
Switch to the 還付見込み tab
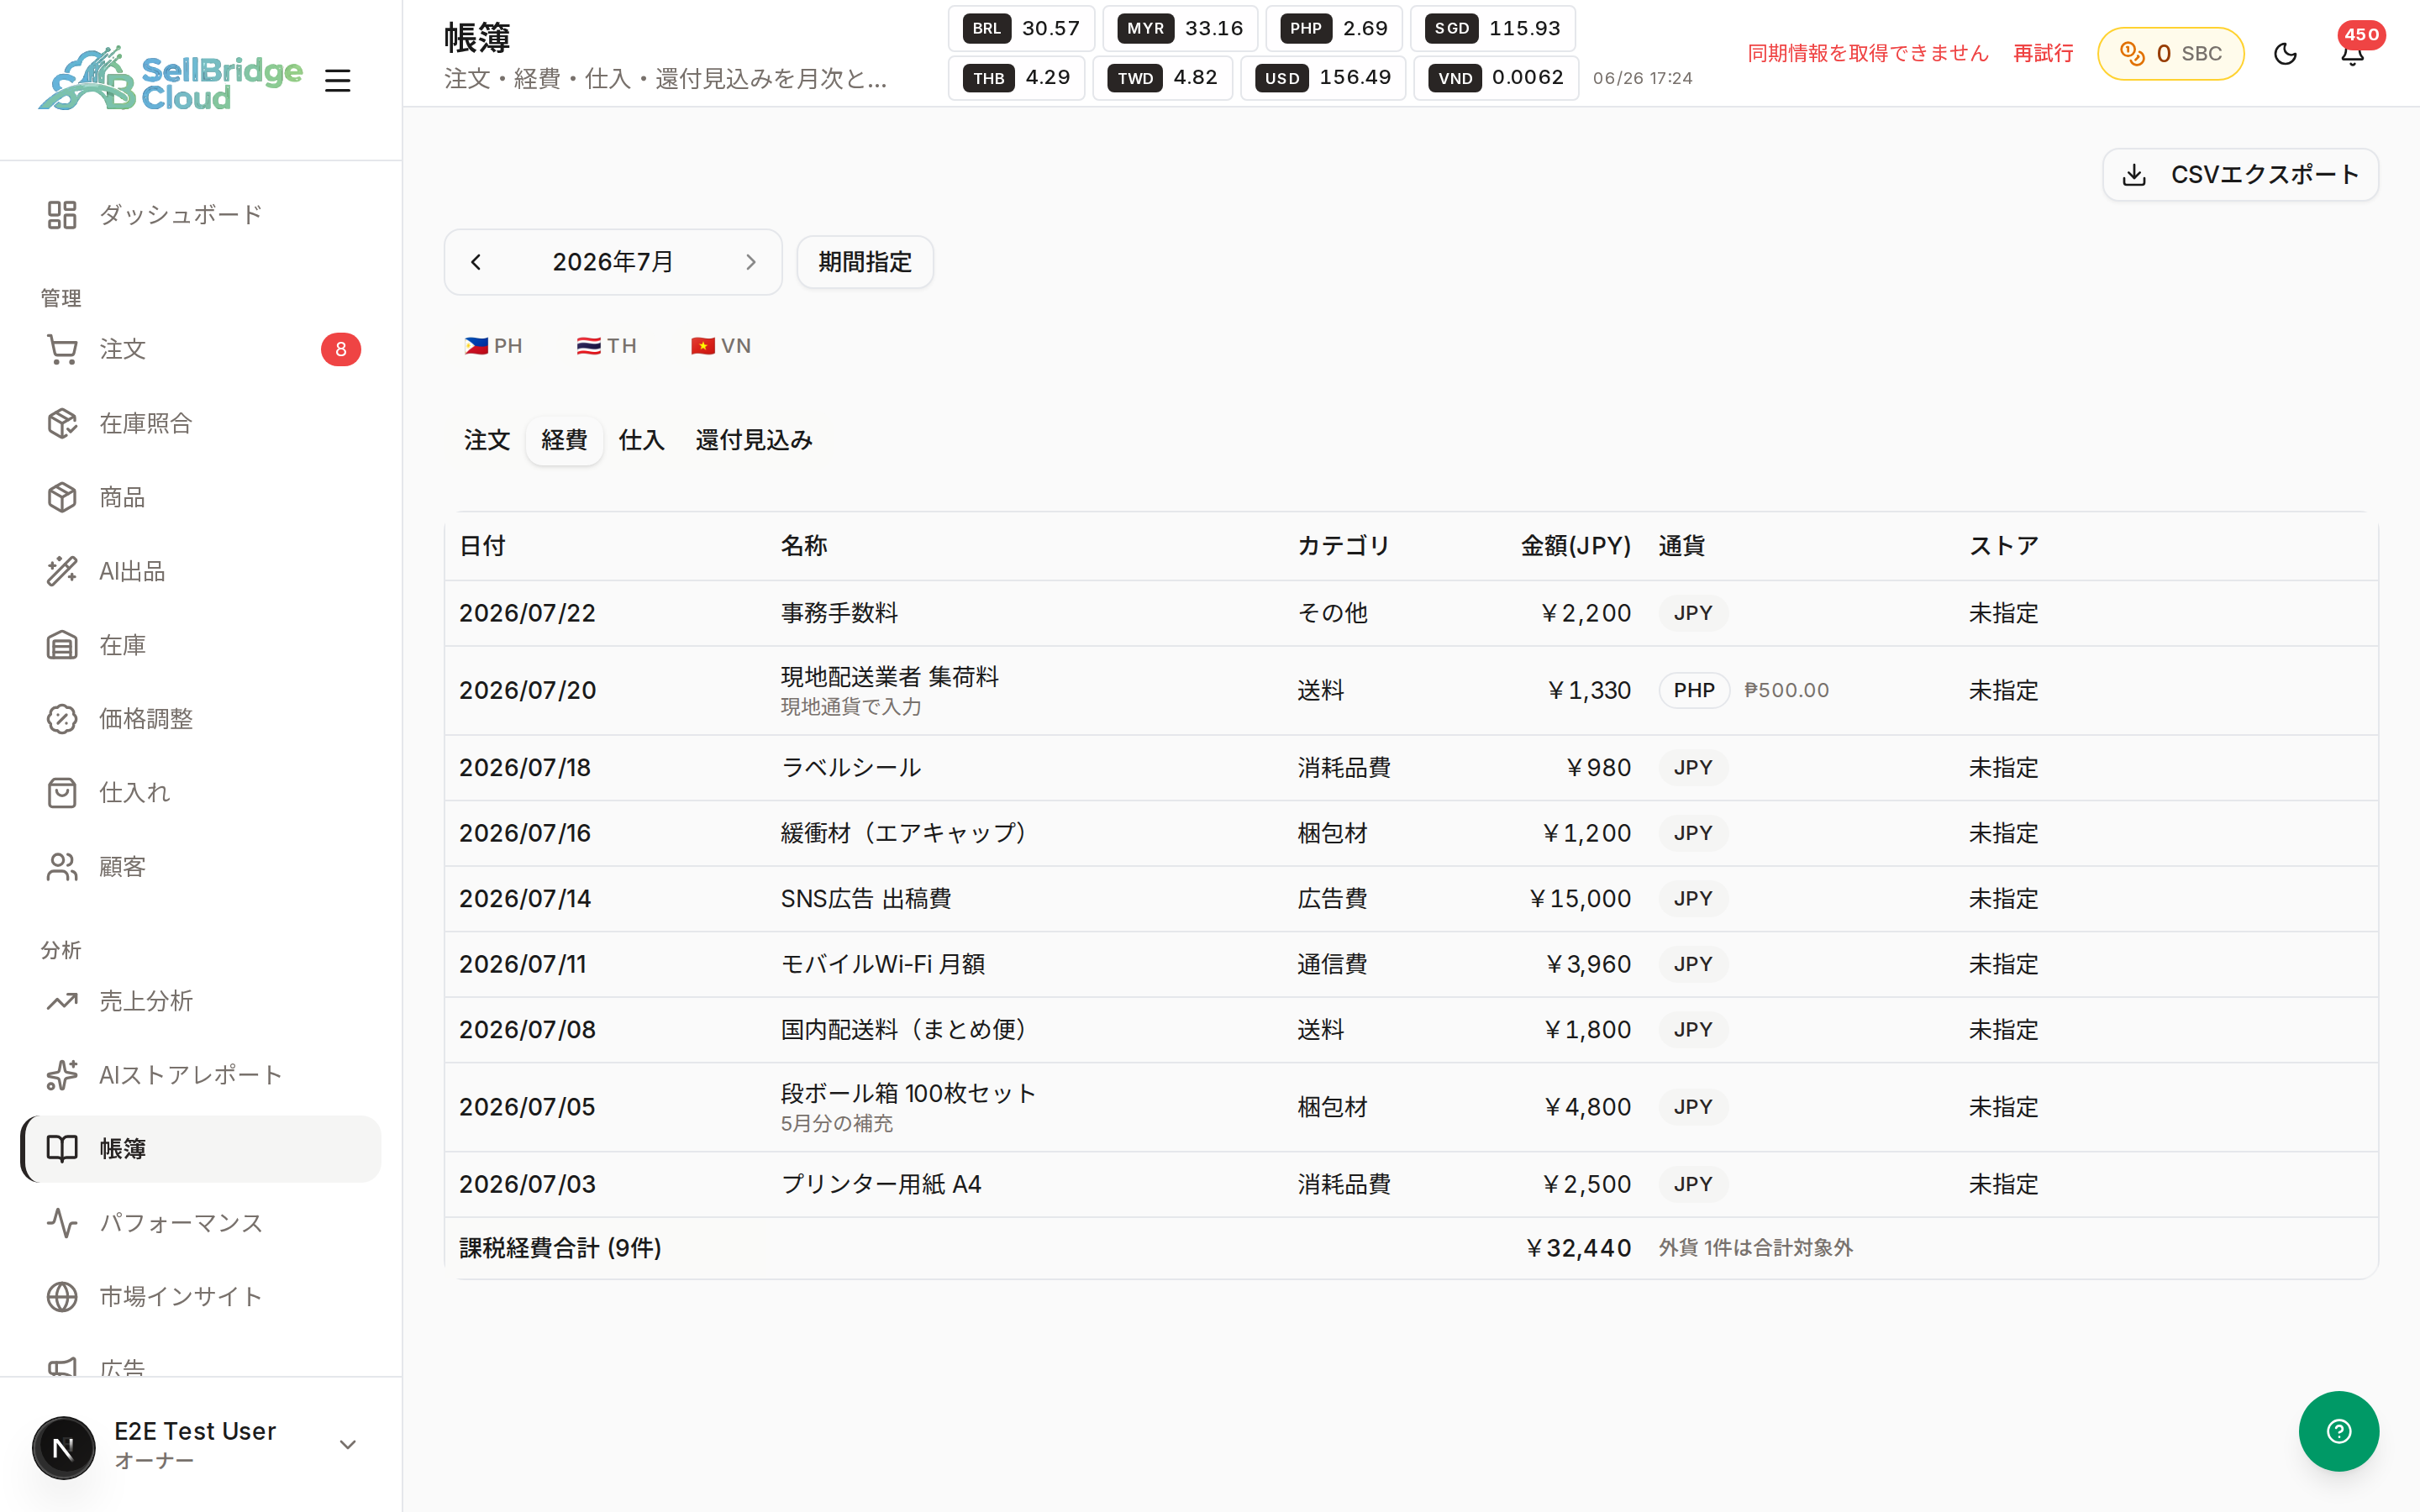pos(754,440)
